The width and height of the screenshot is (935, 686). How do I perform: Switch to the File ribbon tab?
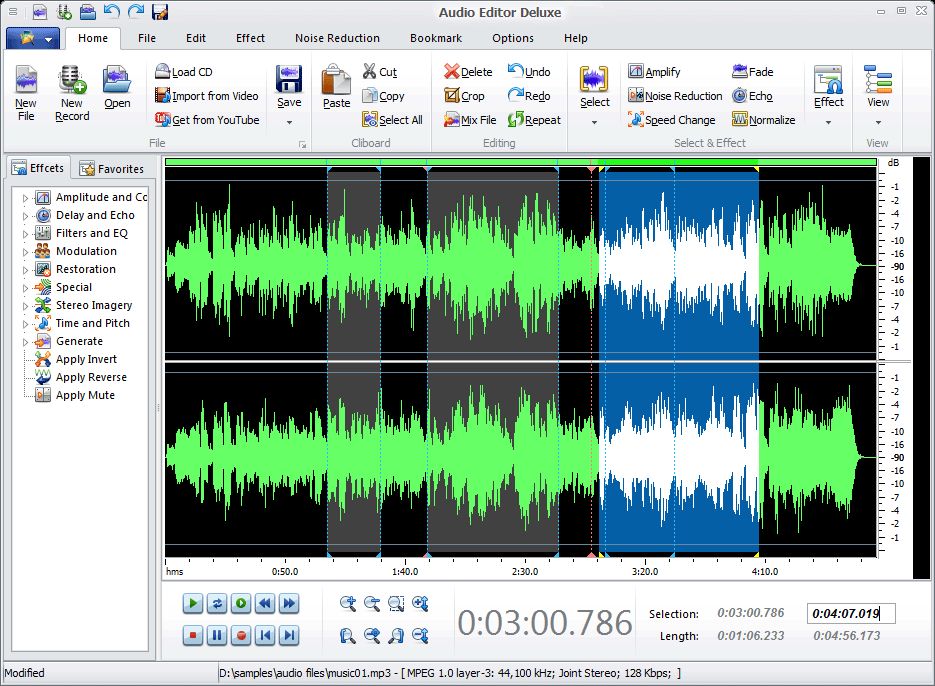pos(147,38)
